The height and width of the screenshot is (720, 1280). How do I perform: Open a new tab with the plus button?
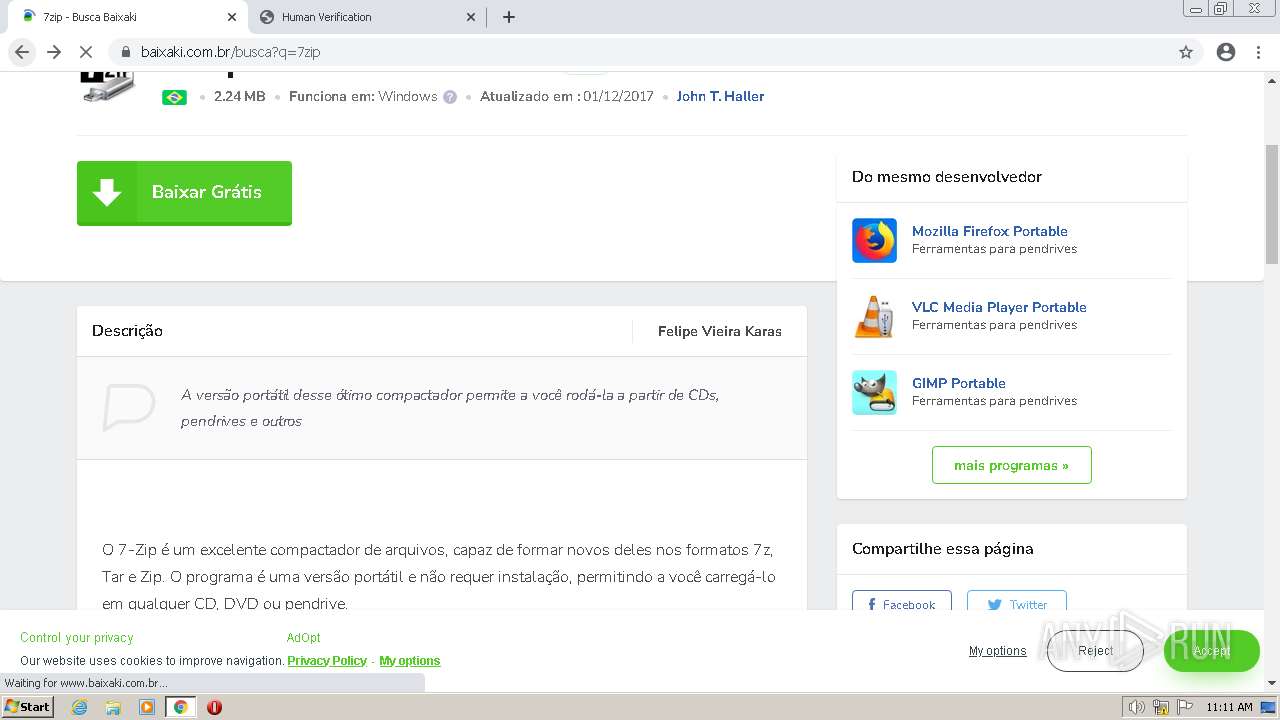coord(509,17)
